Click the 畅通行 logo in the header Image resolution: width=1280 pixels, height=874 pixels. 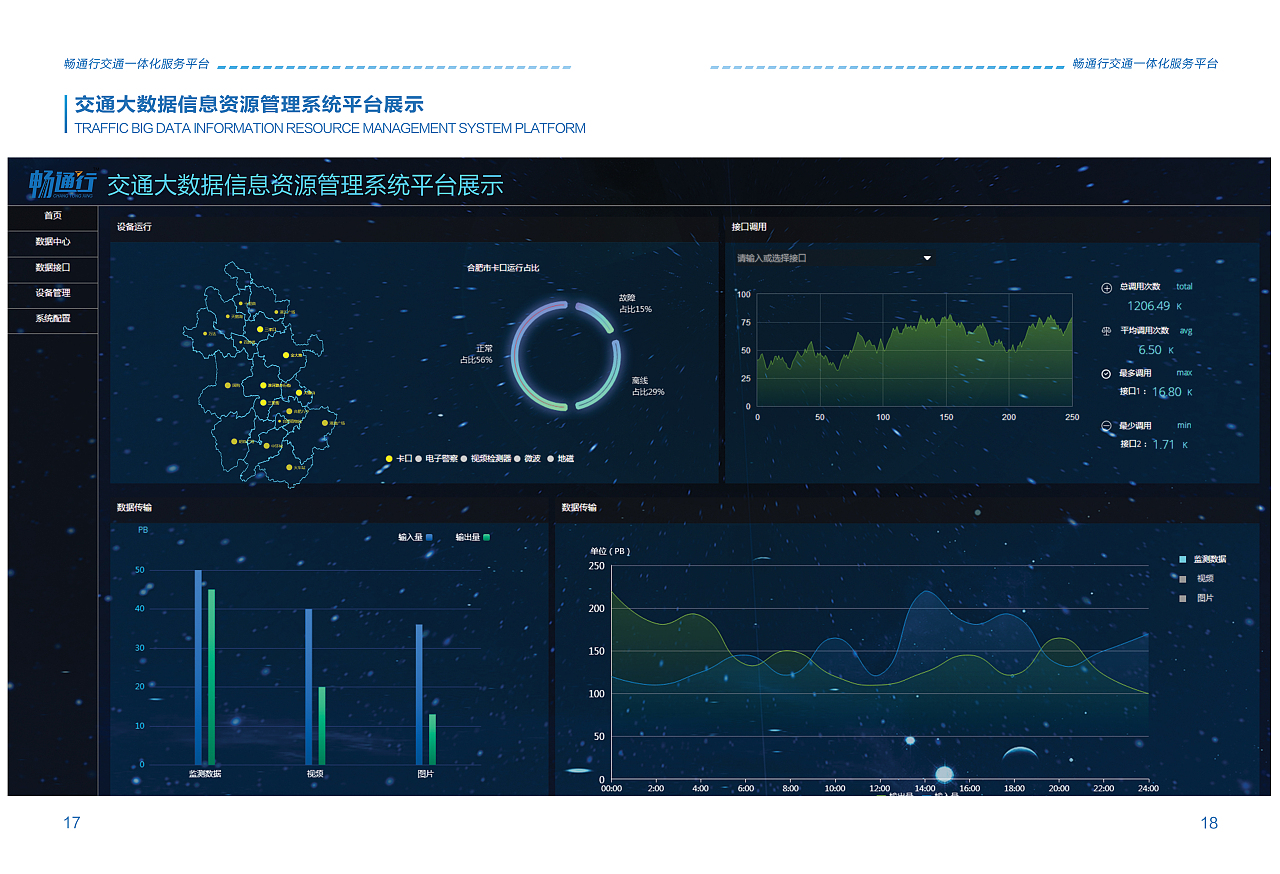point(62,184)
